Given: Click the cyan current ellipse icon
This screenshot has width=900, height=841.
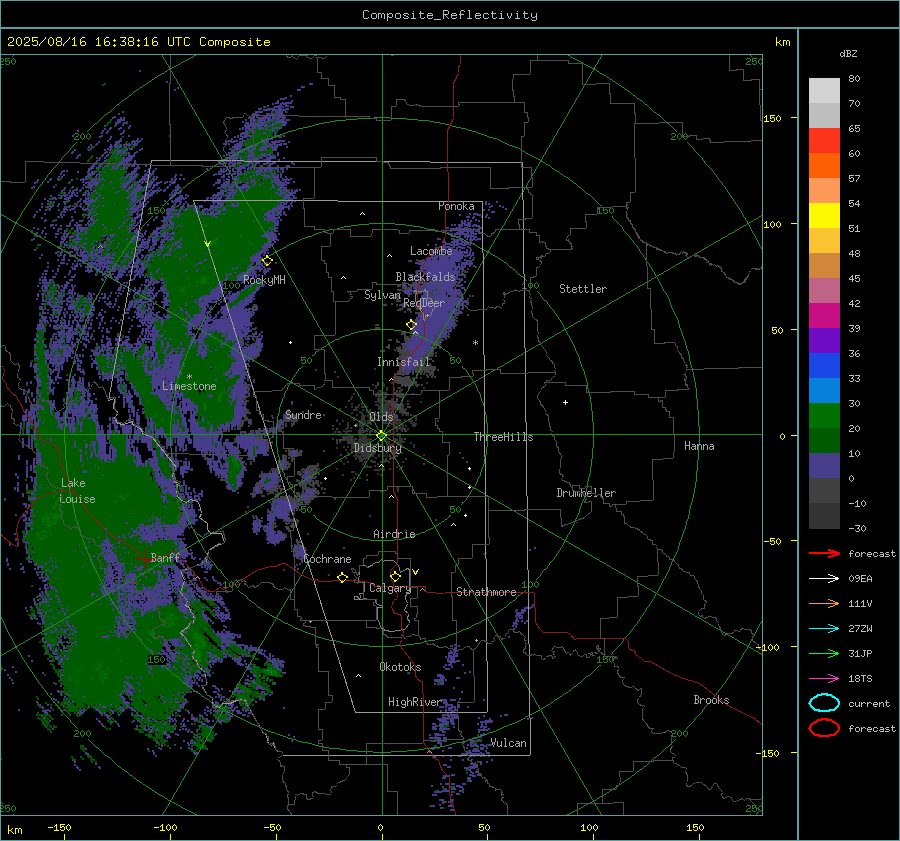Looking at the screenshot, I should (x=824, y=703).
